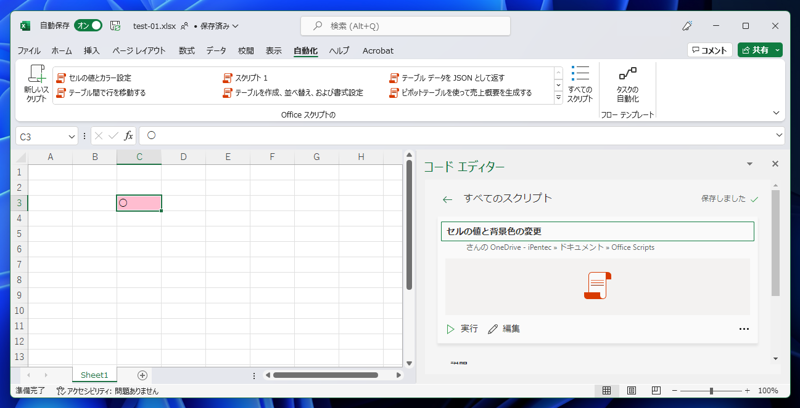Click the save icon beside AutoSave toggle

(115, 26)
